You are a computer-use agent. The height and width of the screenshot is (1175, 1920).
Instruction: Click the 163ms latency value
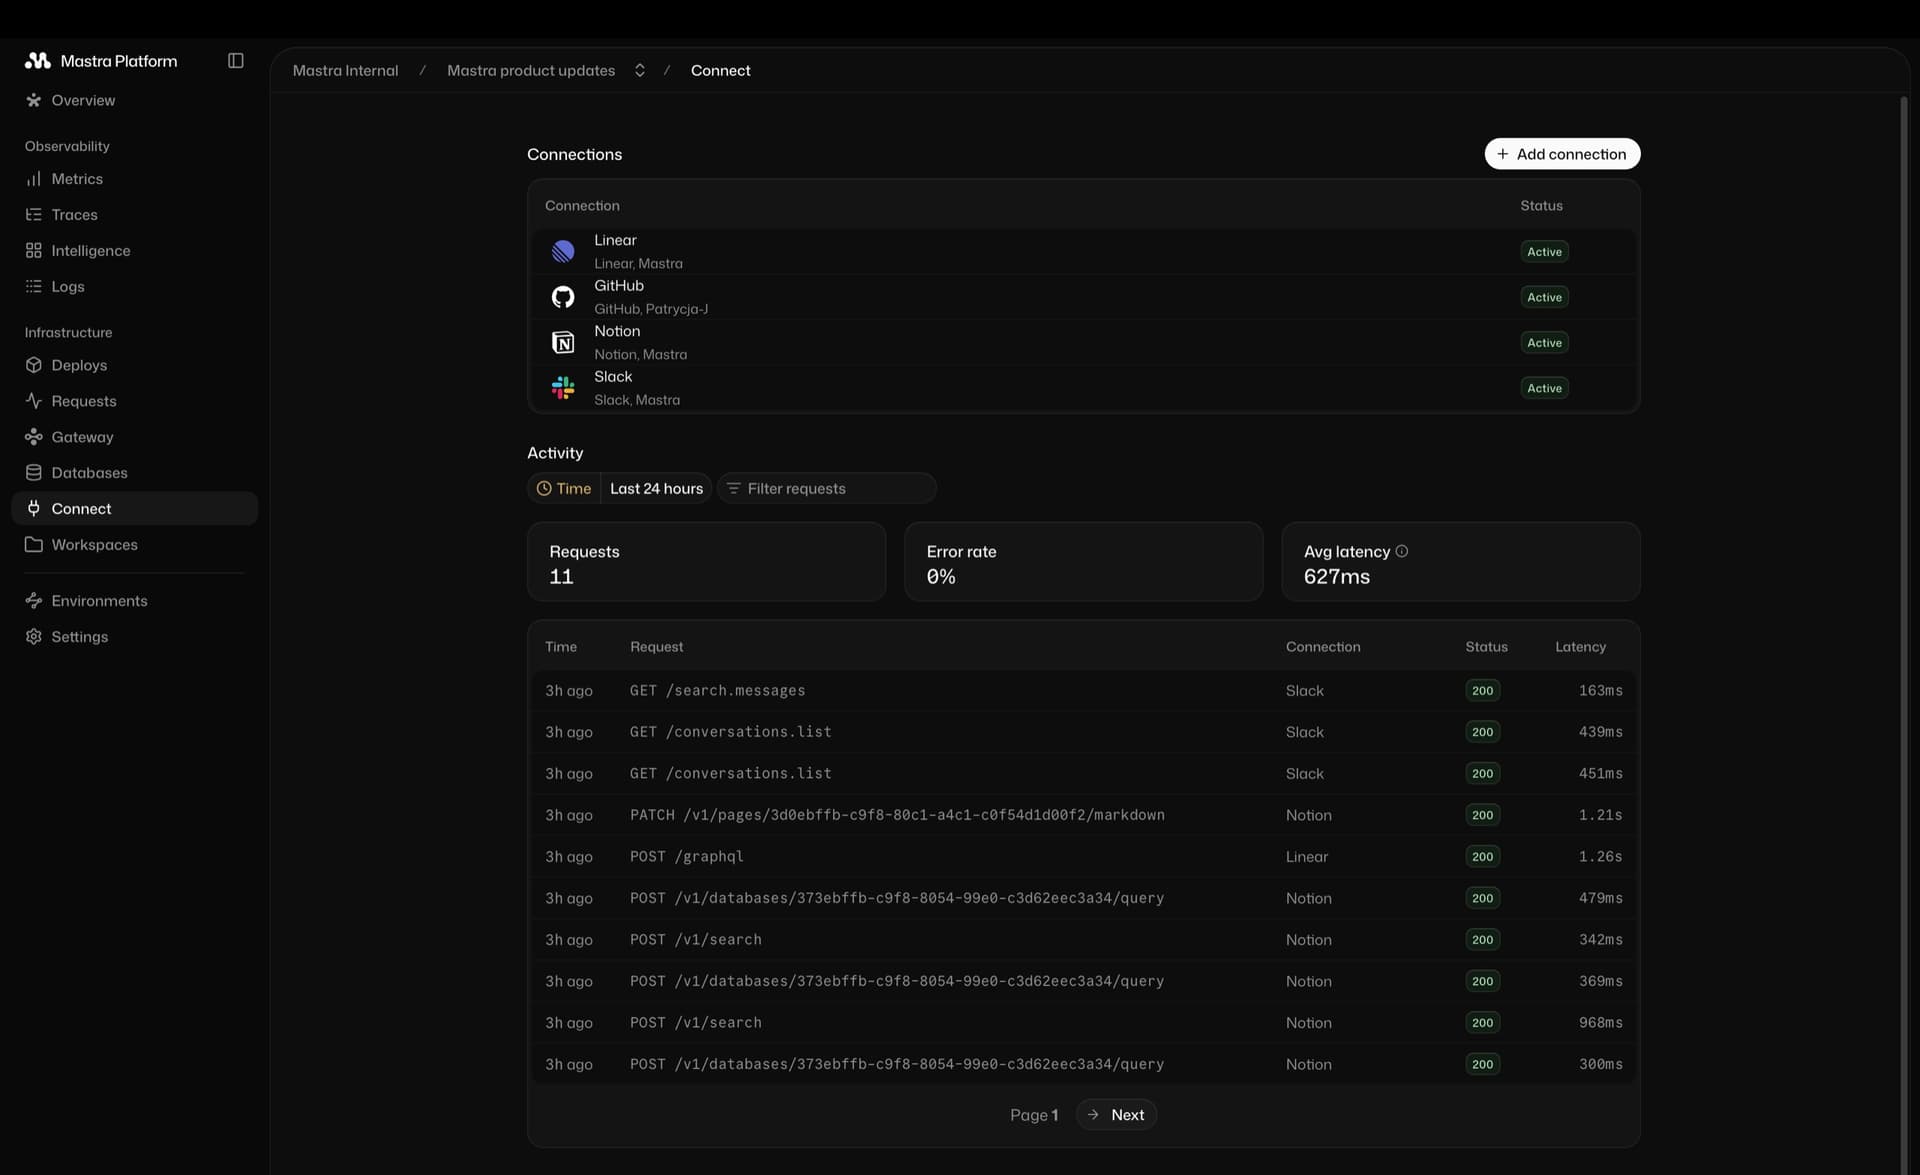point(1600,691)
